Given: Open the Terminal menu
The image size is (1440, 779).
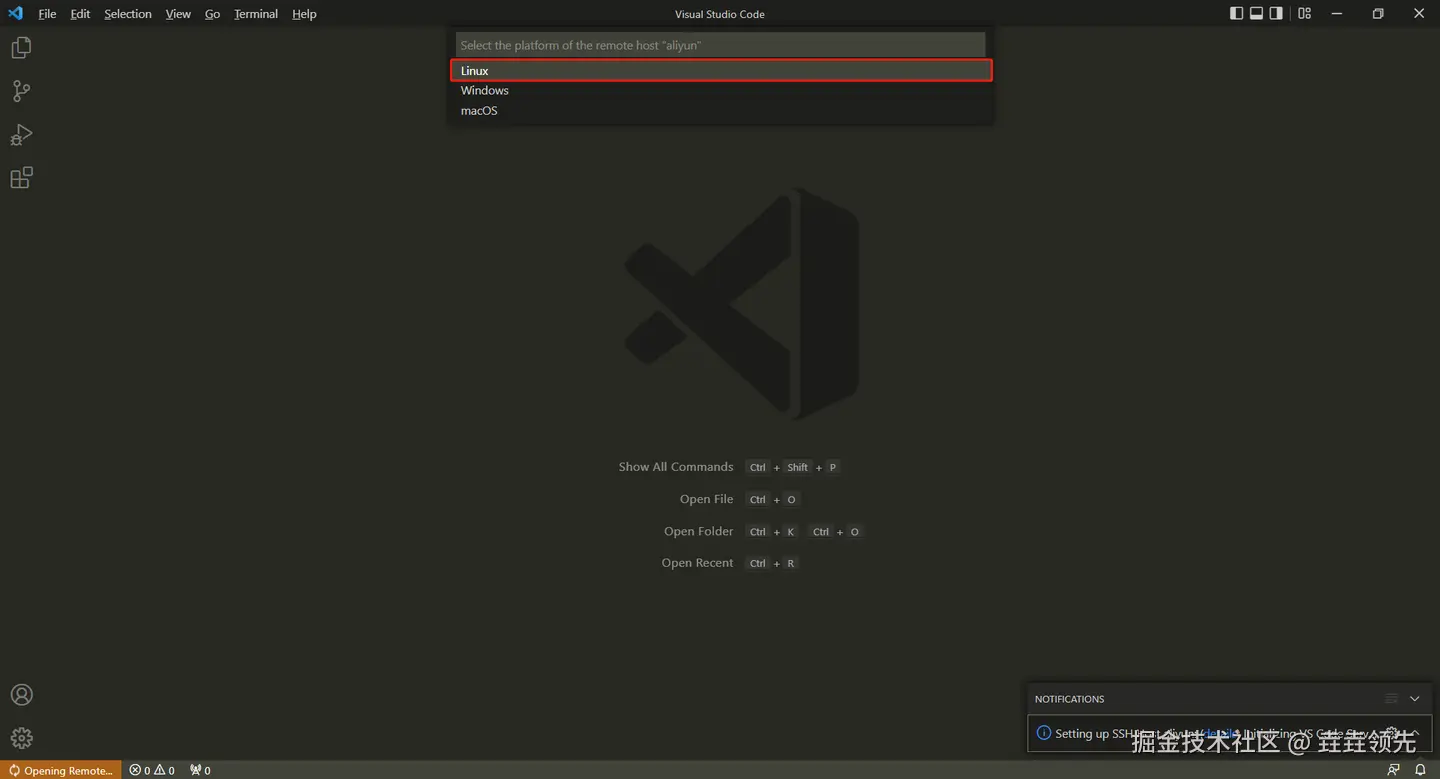Looking at the screenshot, I should (256, 14).
